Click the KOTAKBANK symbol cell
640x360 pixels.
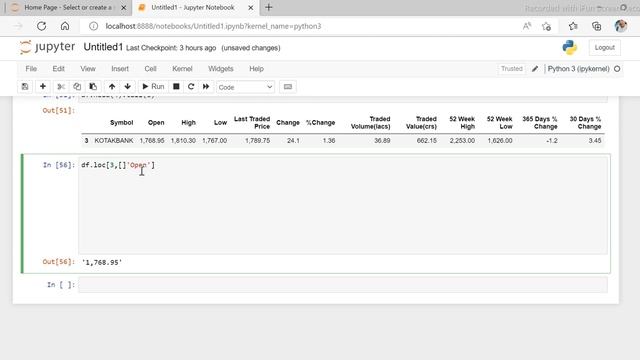point(113,140)
